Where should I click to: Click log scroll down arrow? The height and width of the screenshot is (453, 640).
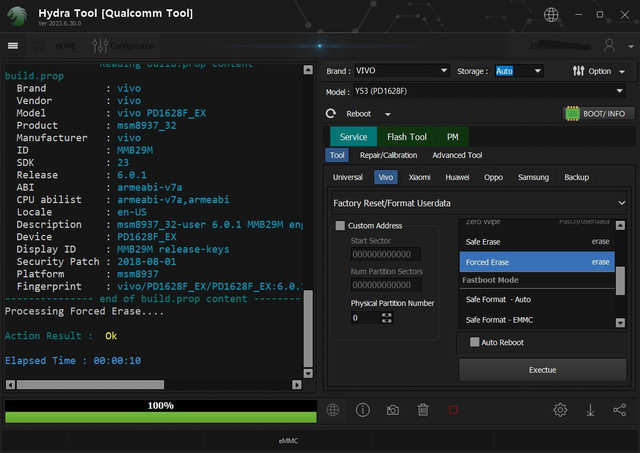[308, 373]
